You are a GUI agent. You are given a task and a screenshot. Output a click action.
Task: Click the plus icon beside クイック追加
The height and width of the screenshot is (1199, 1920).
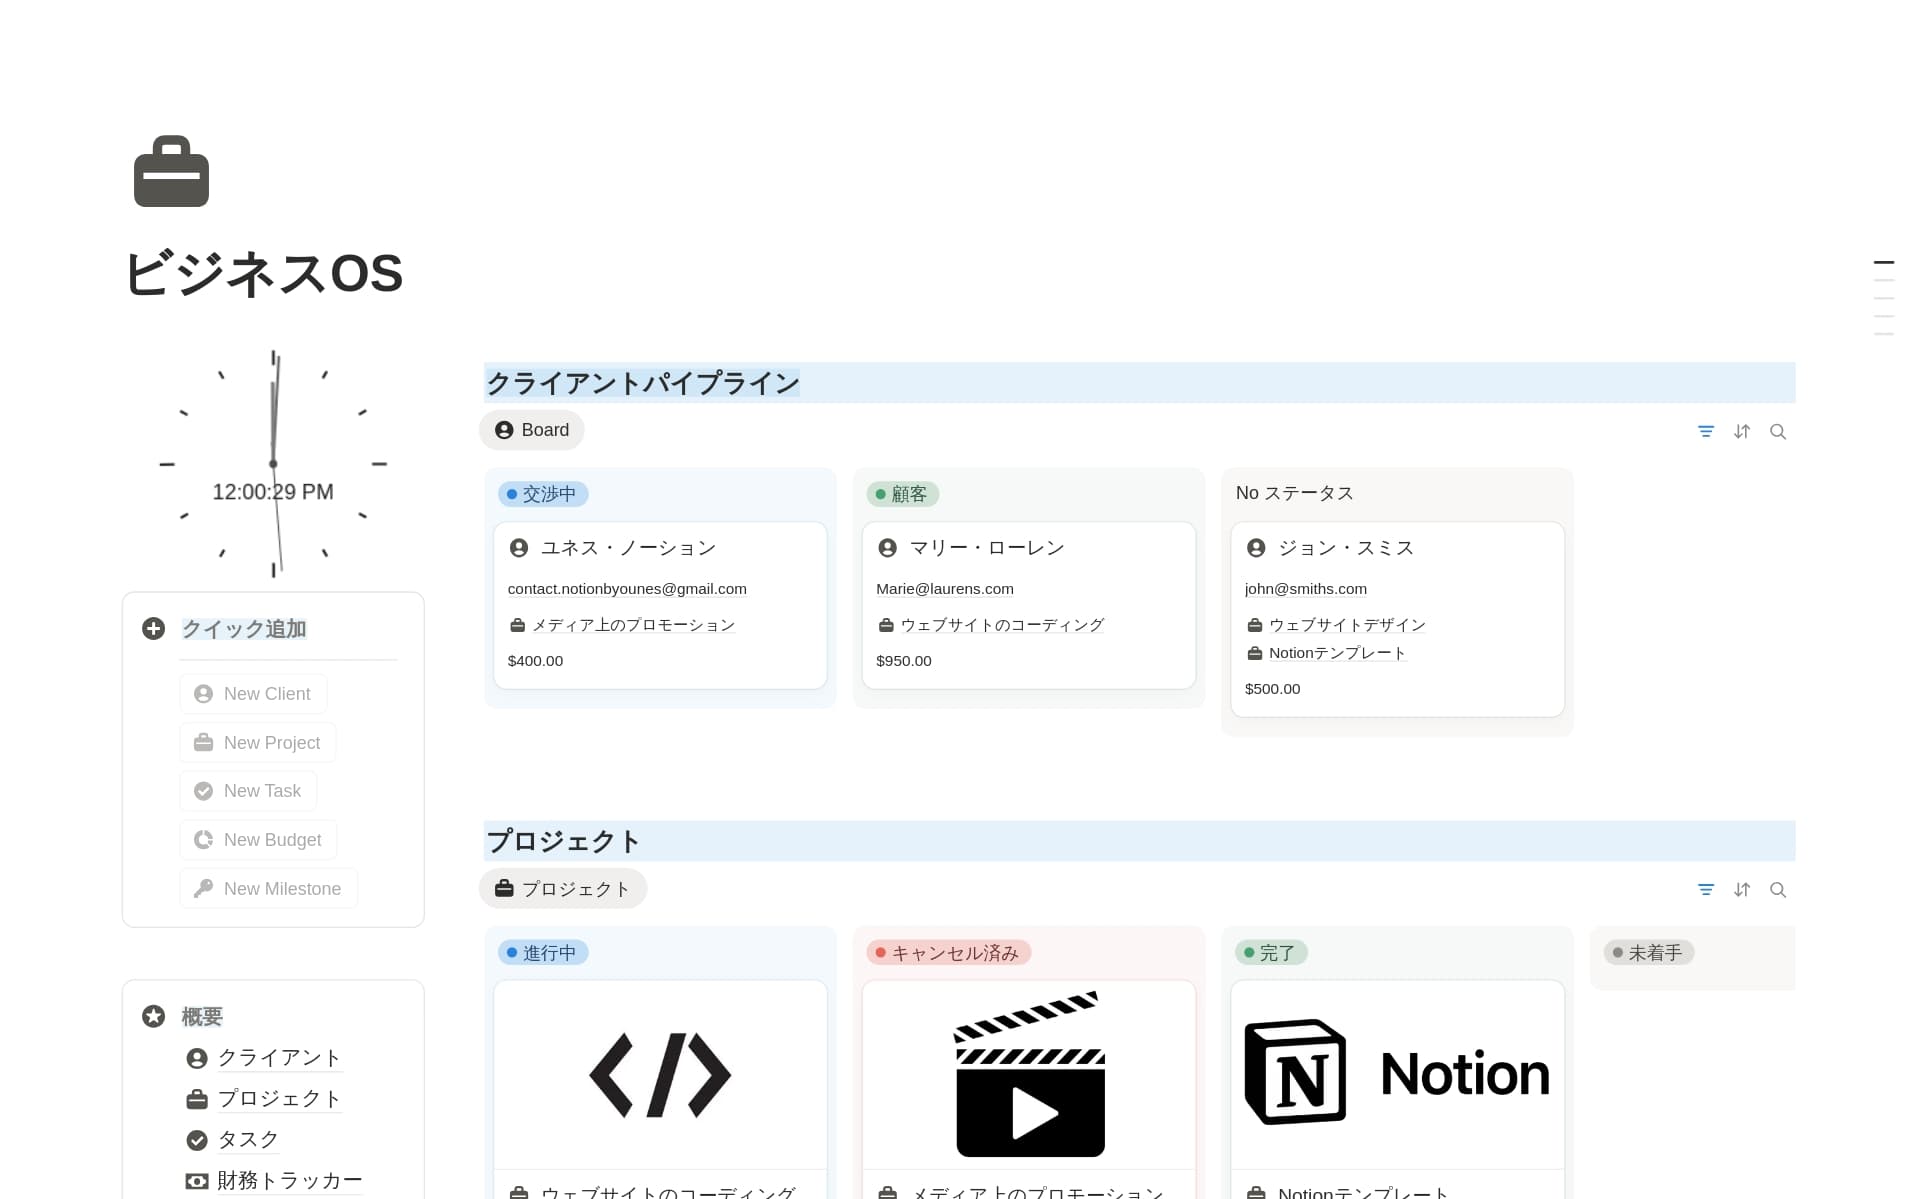point(153,629)
